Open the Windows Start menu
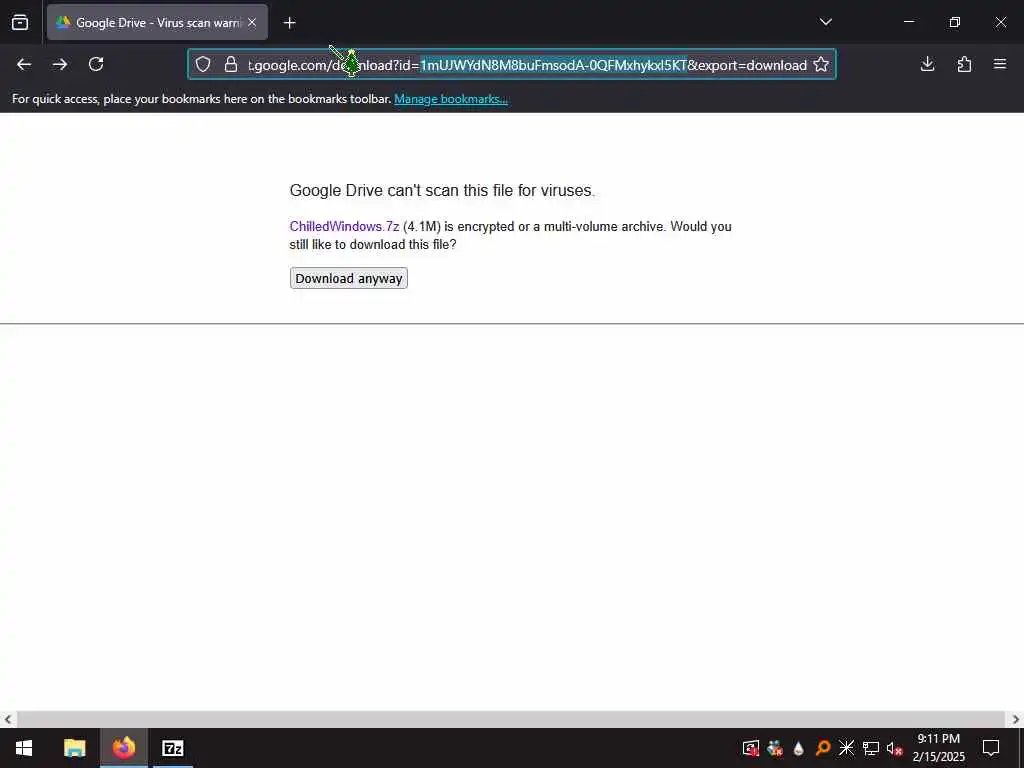Image resolution: width=1024 pixels, height=768 pixels. (x=24, y=748)
